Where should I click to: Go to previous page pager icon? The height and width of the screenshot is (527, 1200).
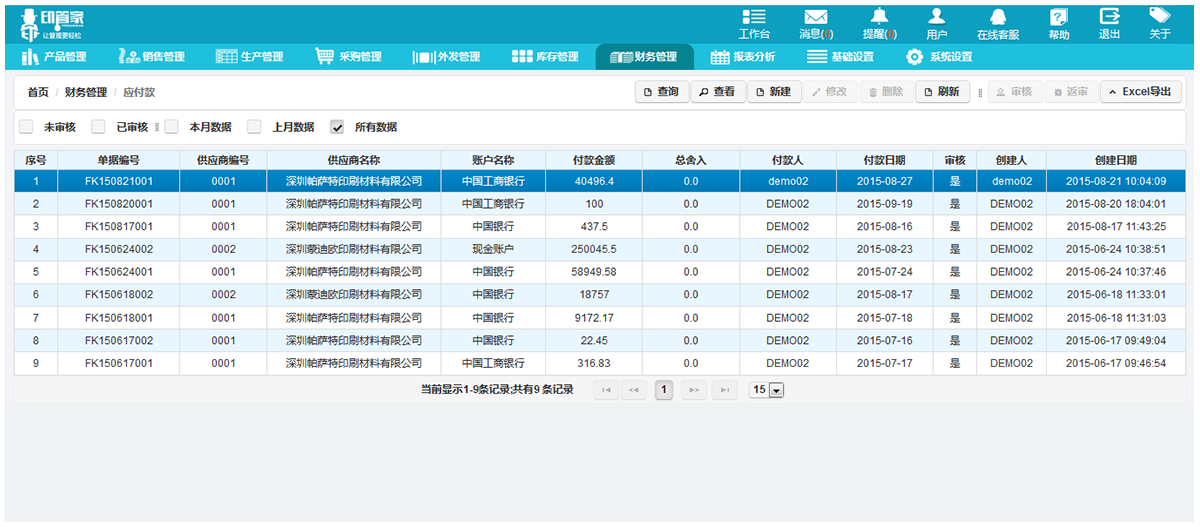633,390
